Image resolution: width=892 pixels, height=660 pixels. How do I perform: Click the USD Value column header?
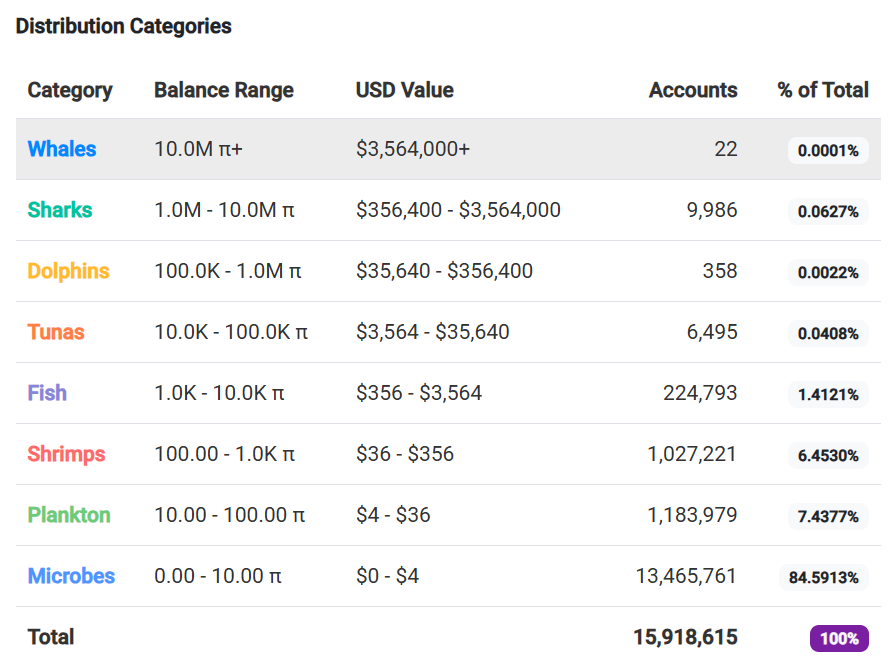pos(405,90)
